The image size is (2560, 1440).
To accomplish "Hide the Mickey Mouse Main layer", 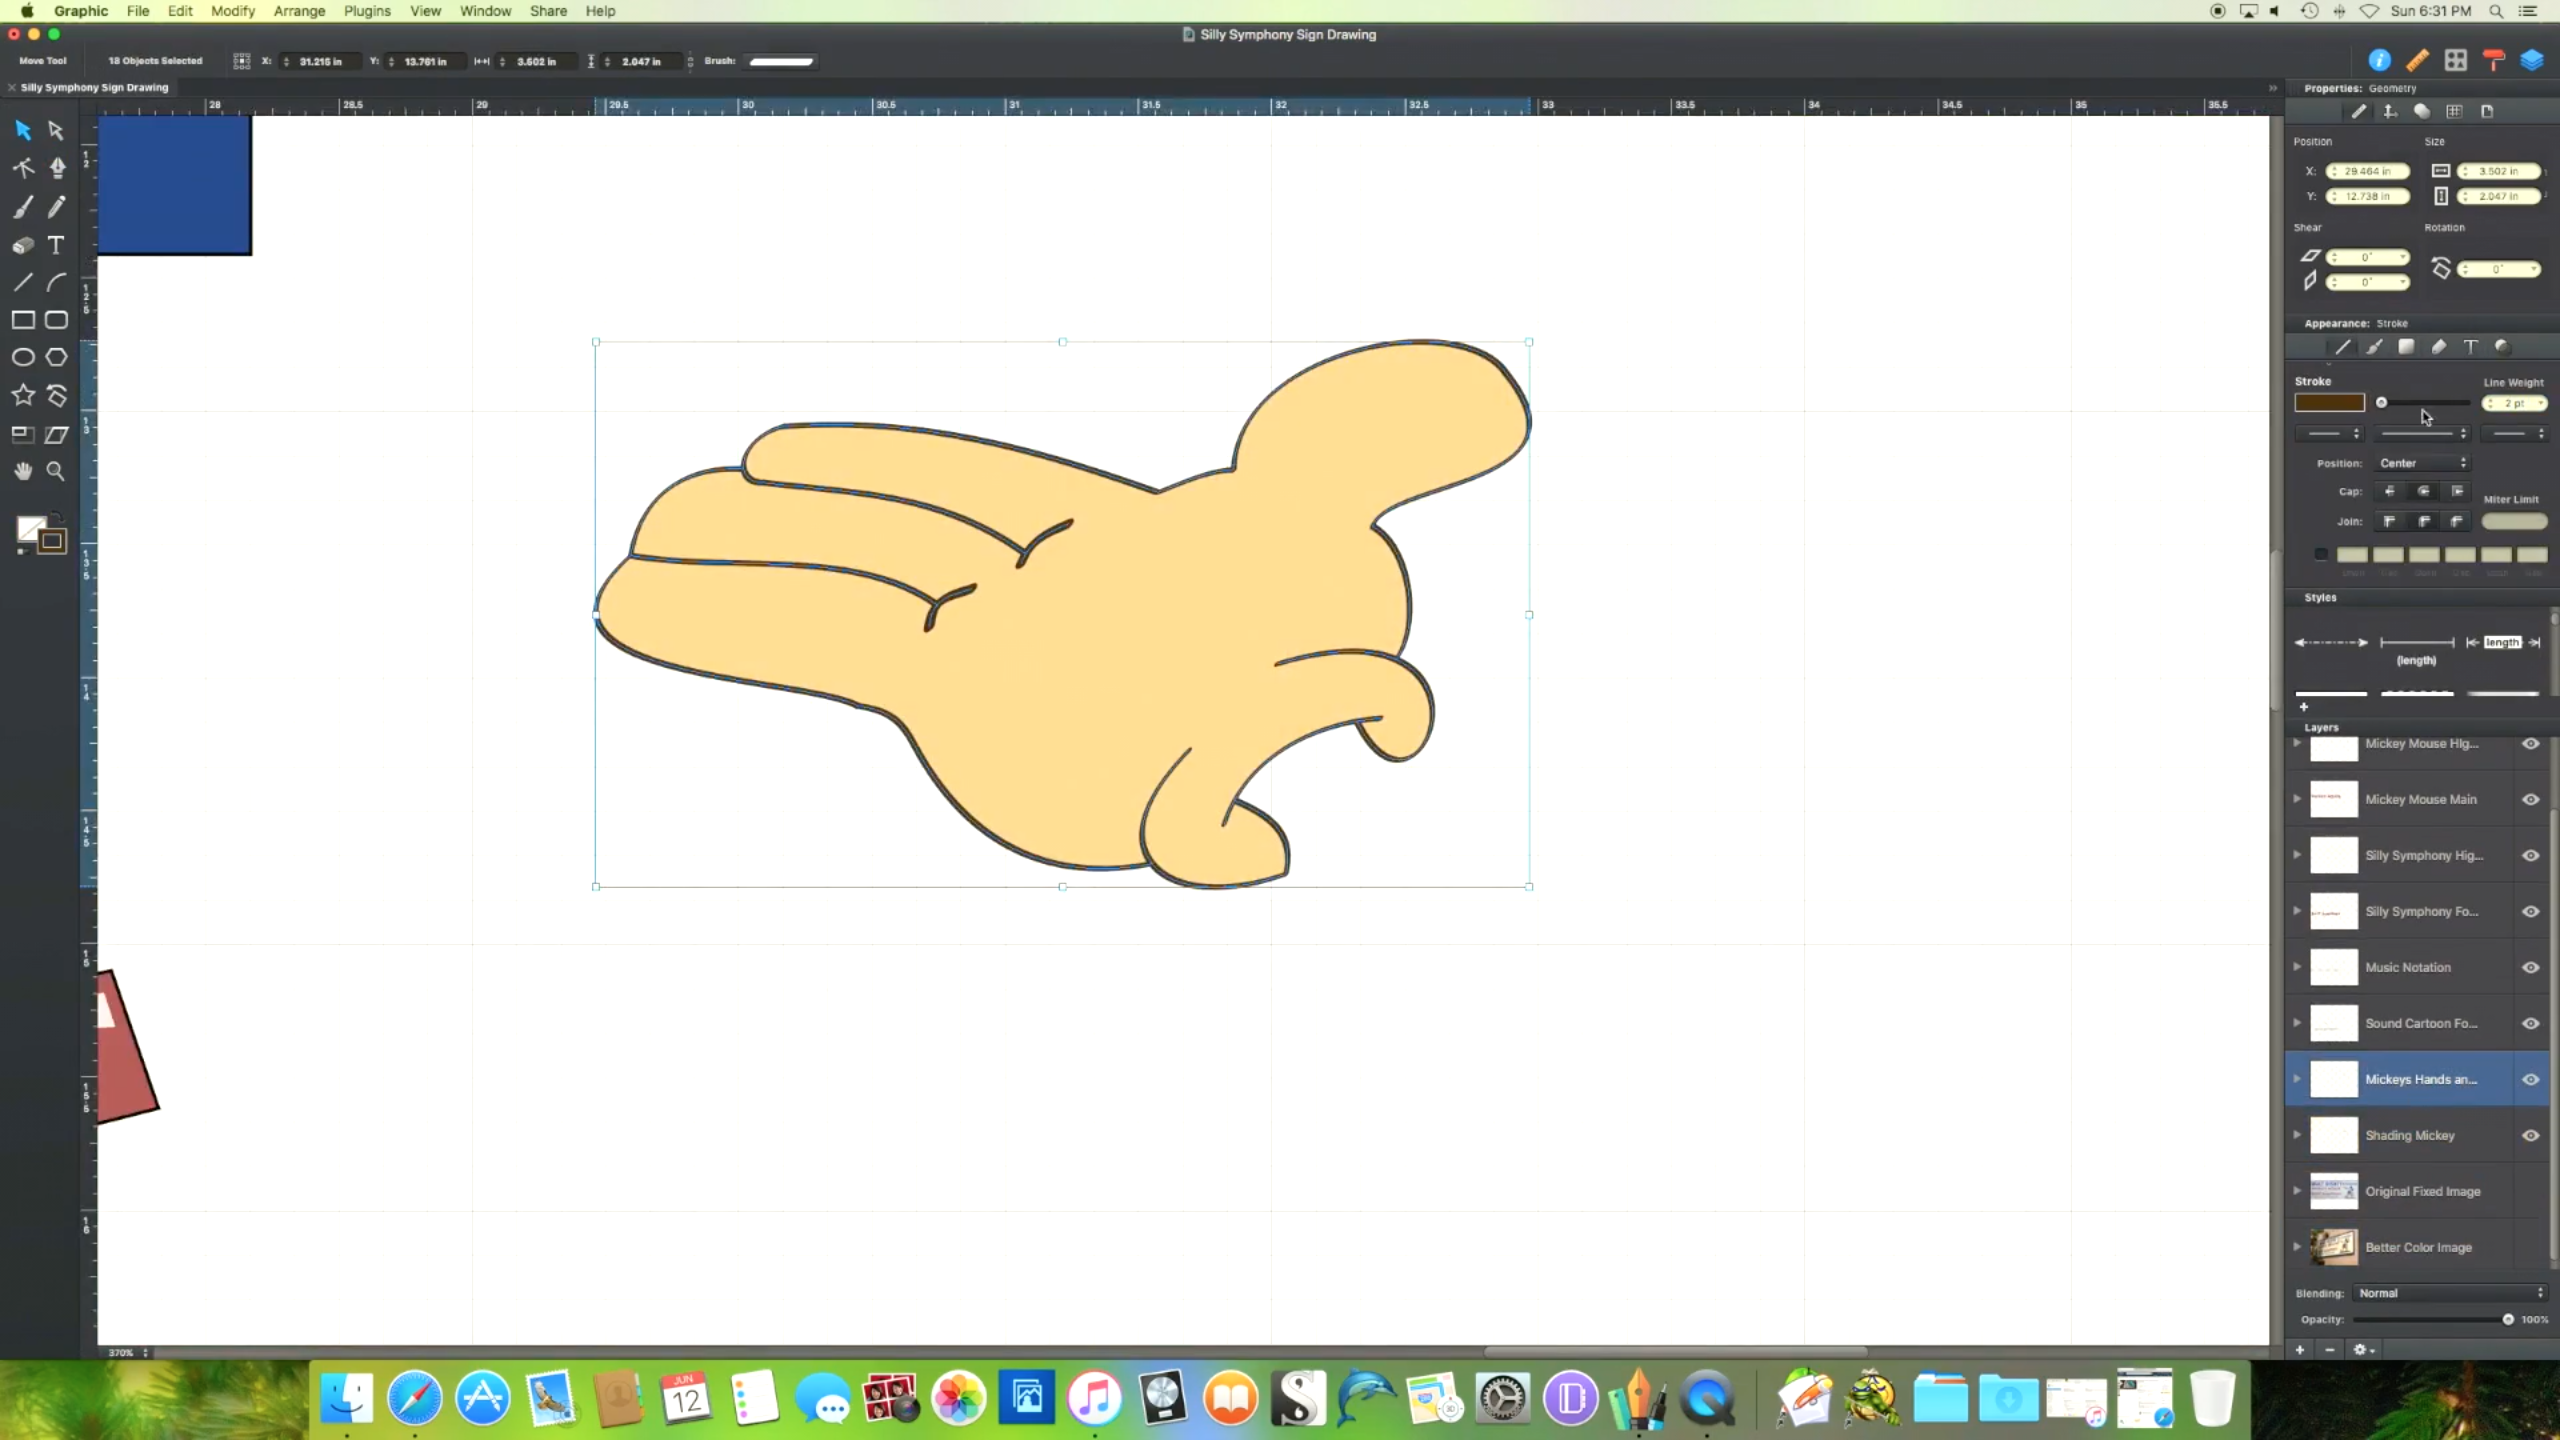I will 2530,799.
